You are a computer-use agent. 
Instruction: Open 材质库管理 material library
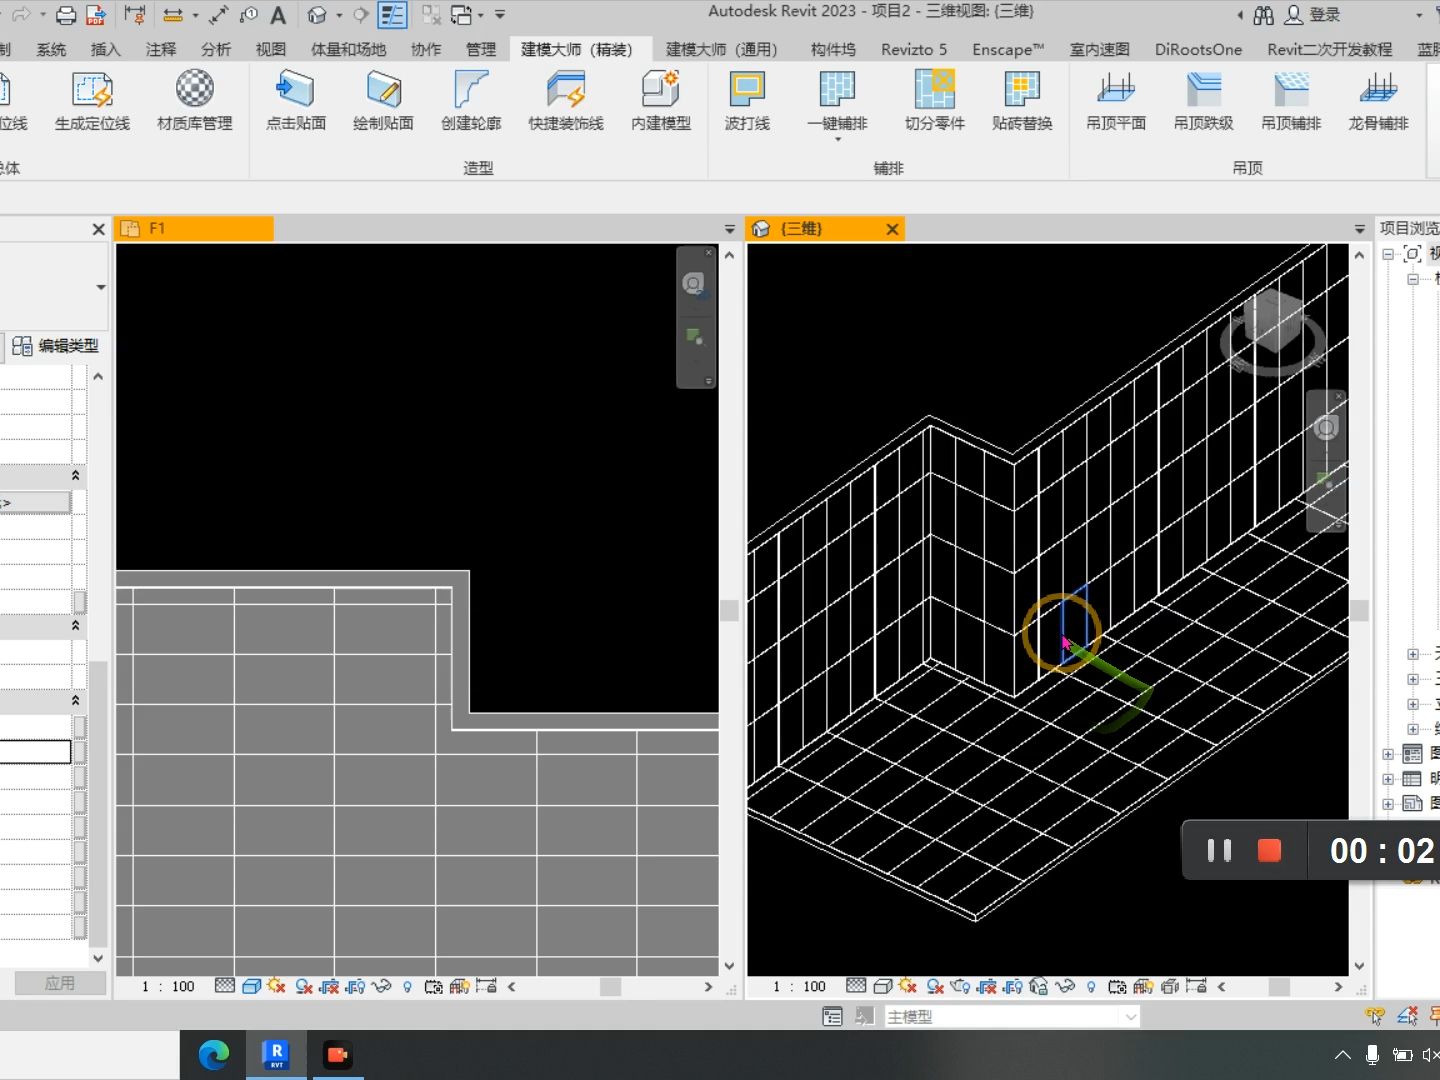pos(195,90)
